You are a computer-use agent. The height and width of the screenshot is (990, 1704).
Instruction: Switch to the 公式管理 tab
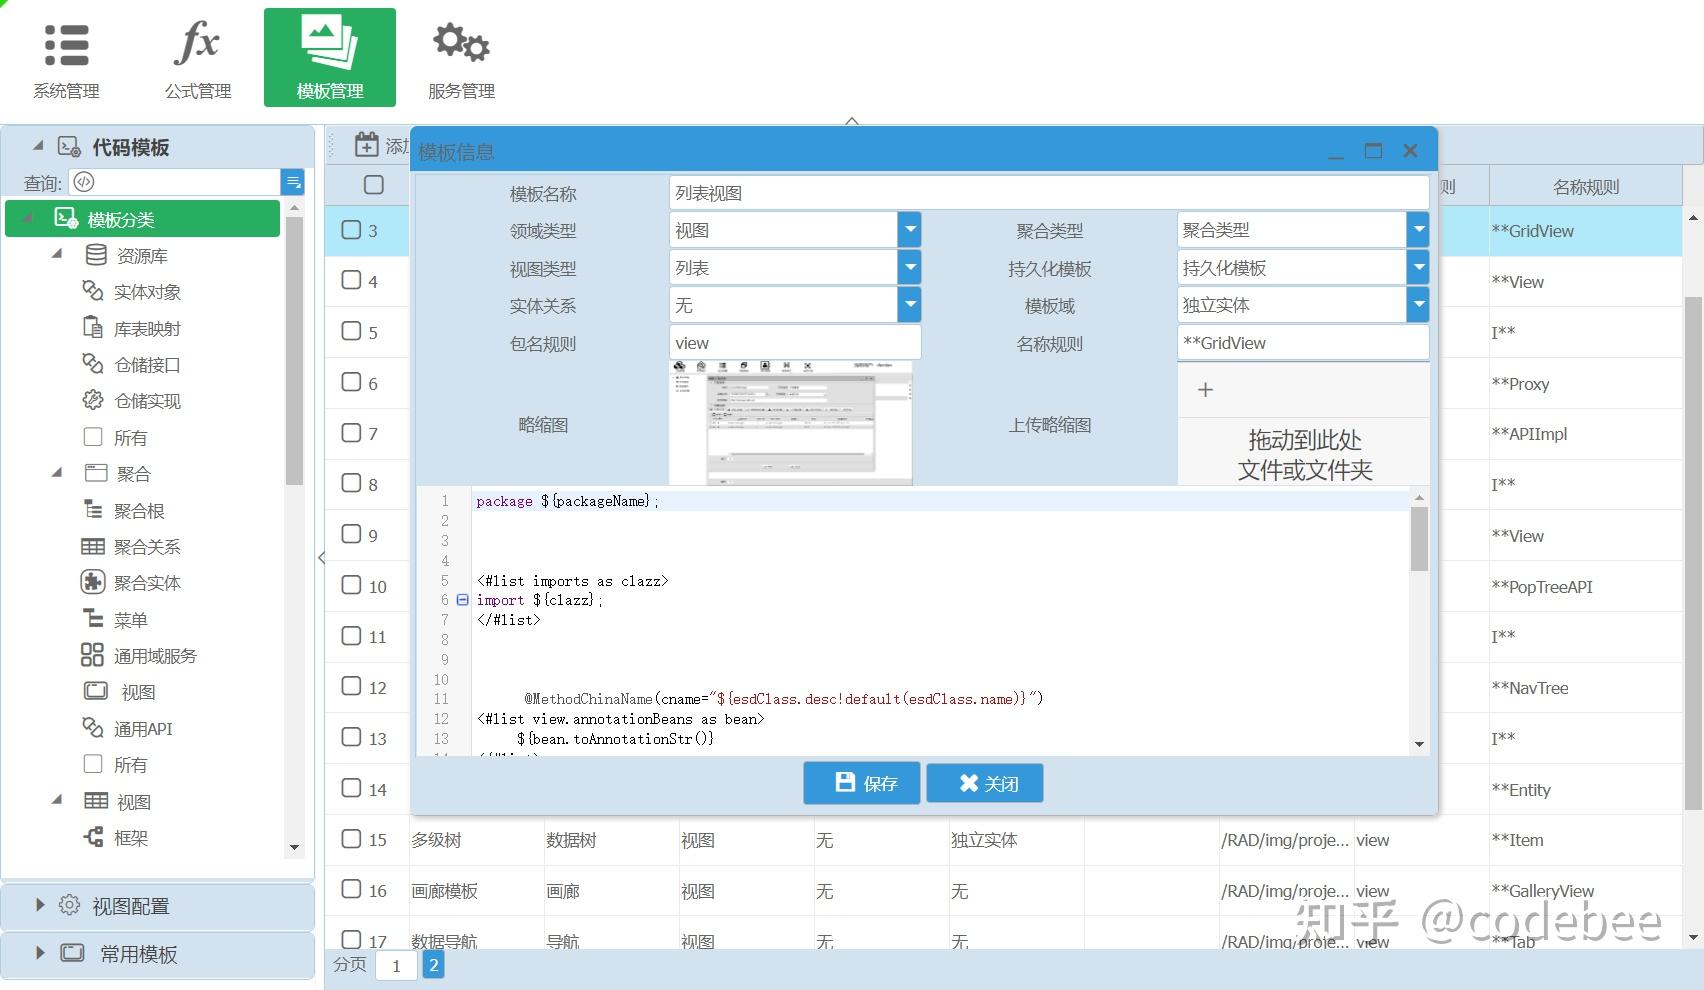[198, 55]
